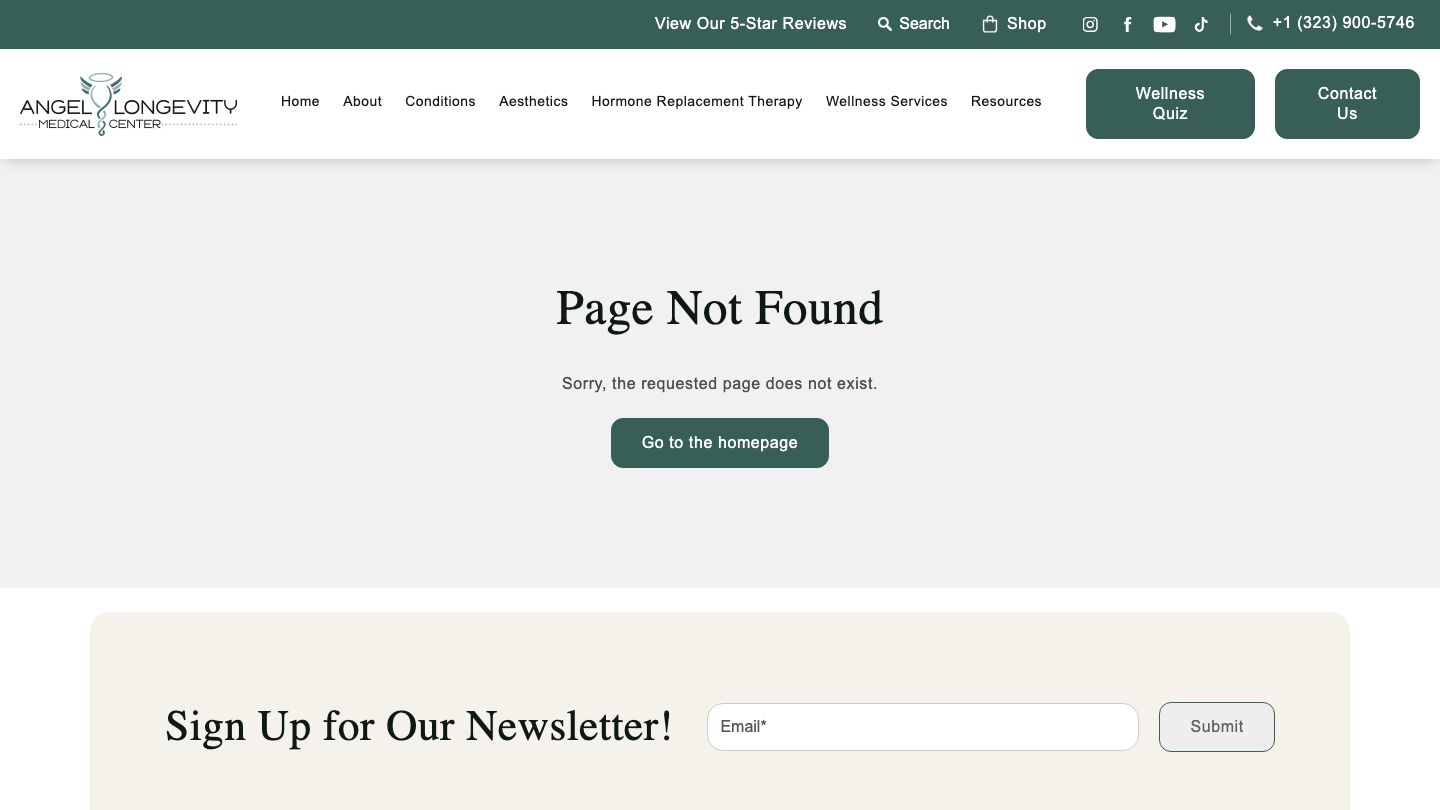Open the About menu item
The image size is (1440, 810).
362,101
